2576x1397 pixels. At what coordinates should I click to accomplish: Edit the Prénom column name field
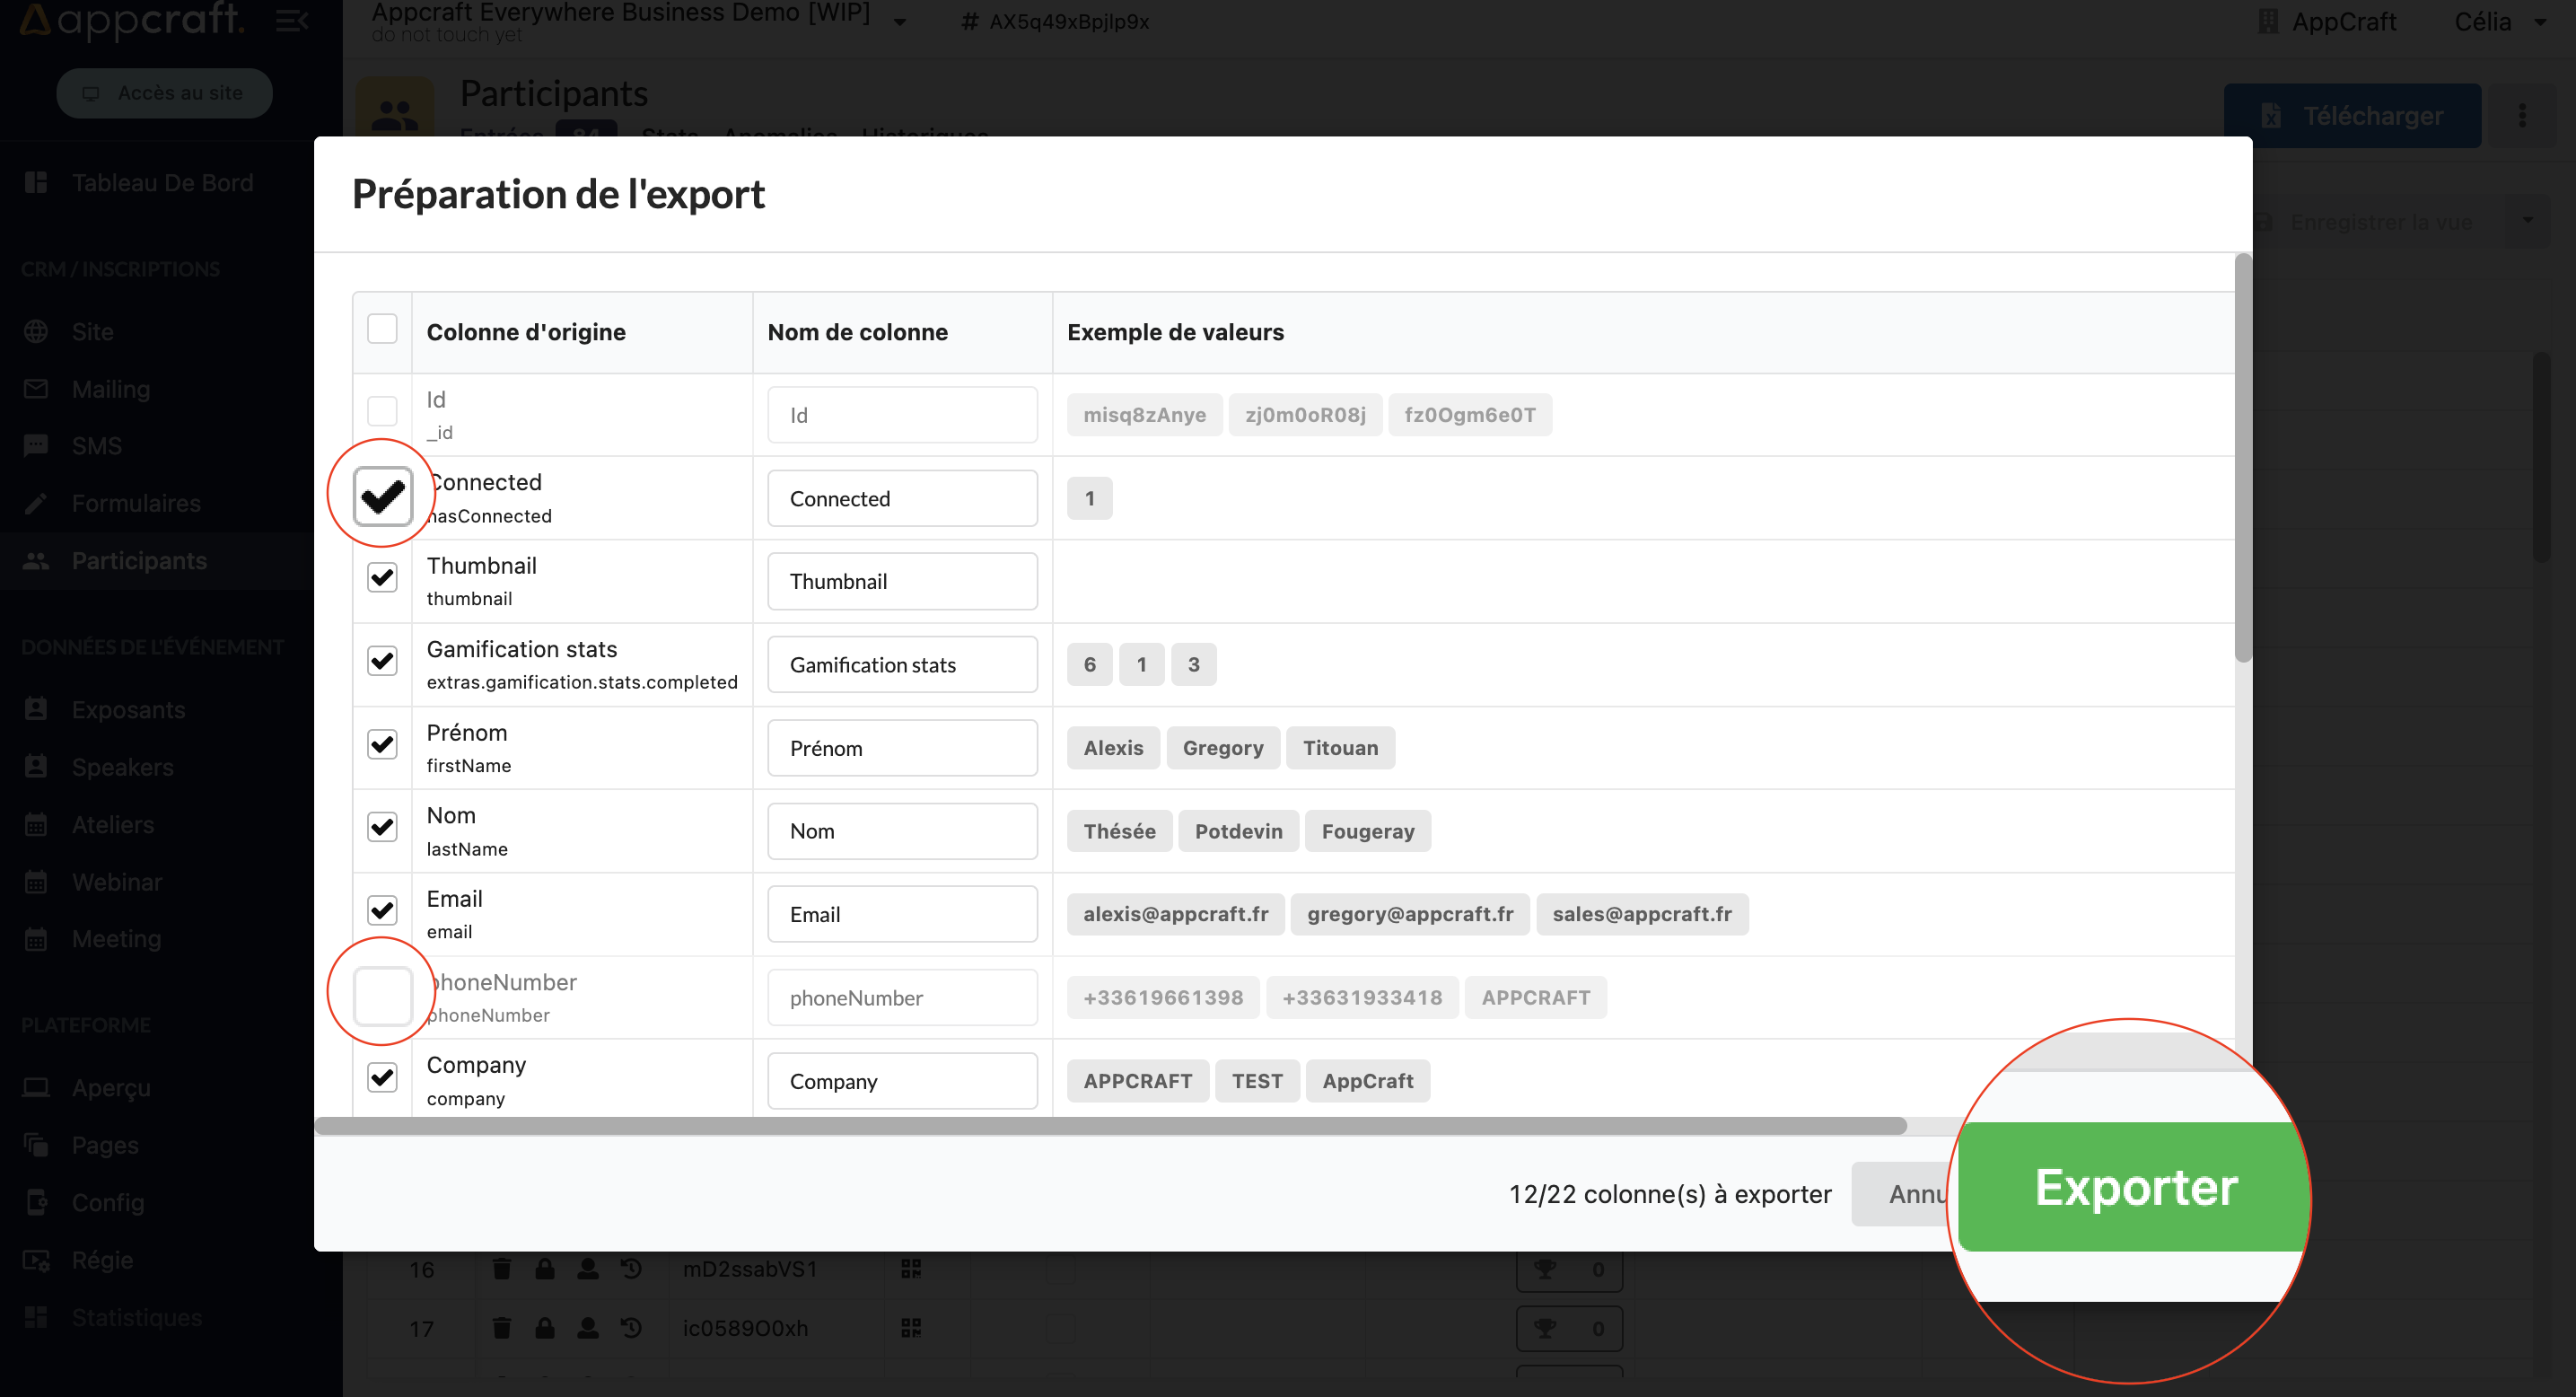point(902,748)
